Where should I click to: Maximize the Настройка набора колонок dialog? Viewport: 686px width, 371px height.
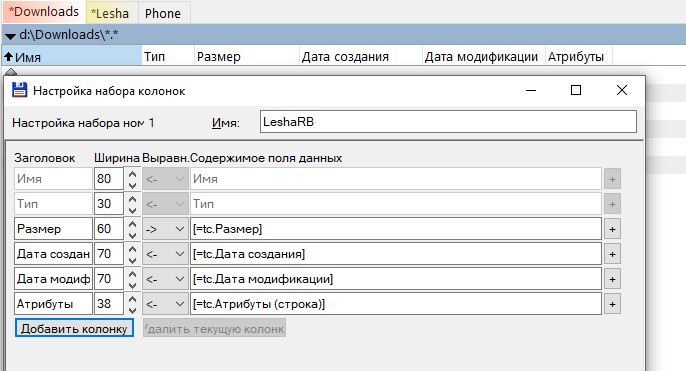pos(576,90)
